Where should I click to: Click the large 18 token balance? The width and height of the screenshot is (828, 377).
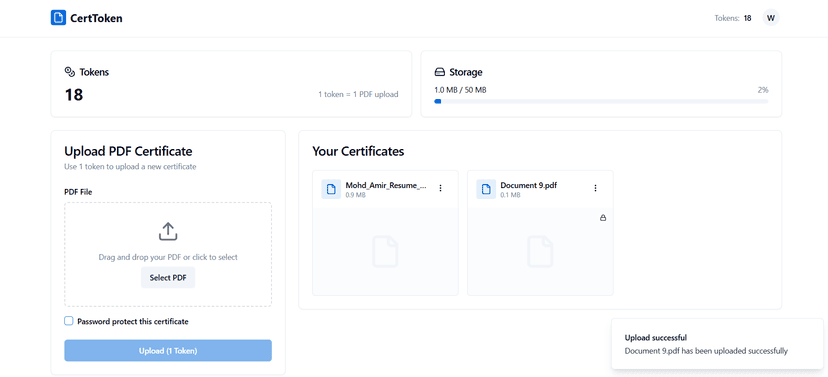coord(74,95)
